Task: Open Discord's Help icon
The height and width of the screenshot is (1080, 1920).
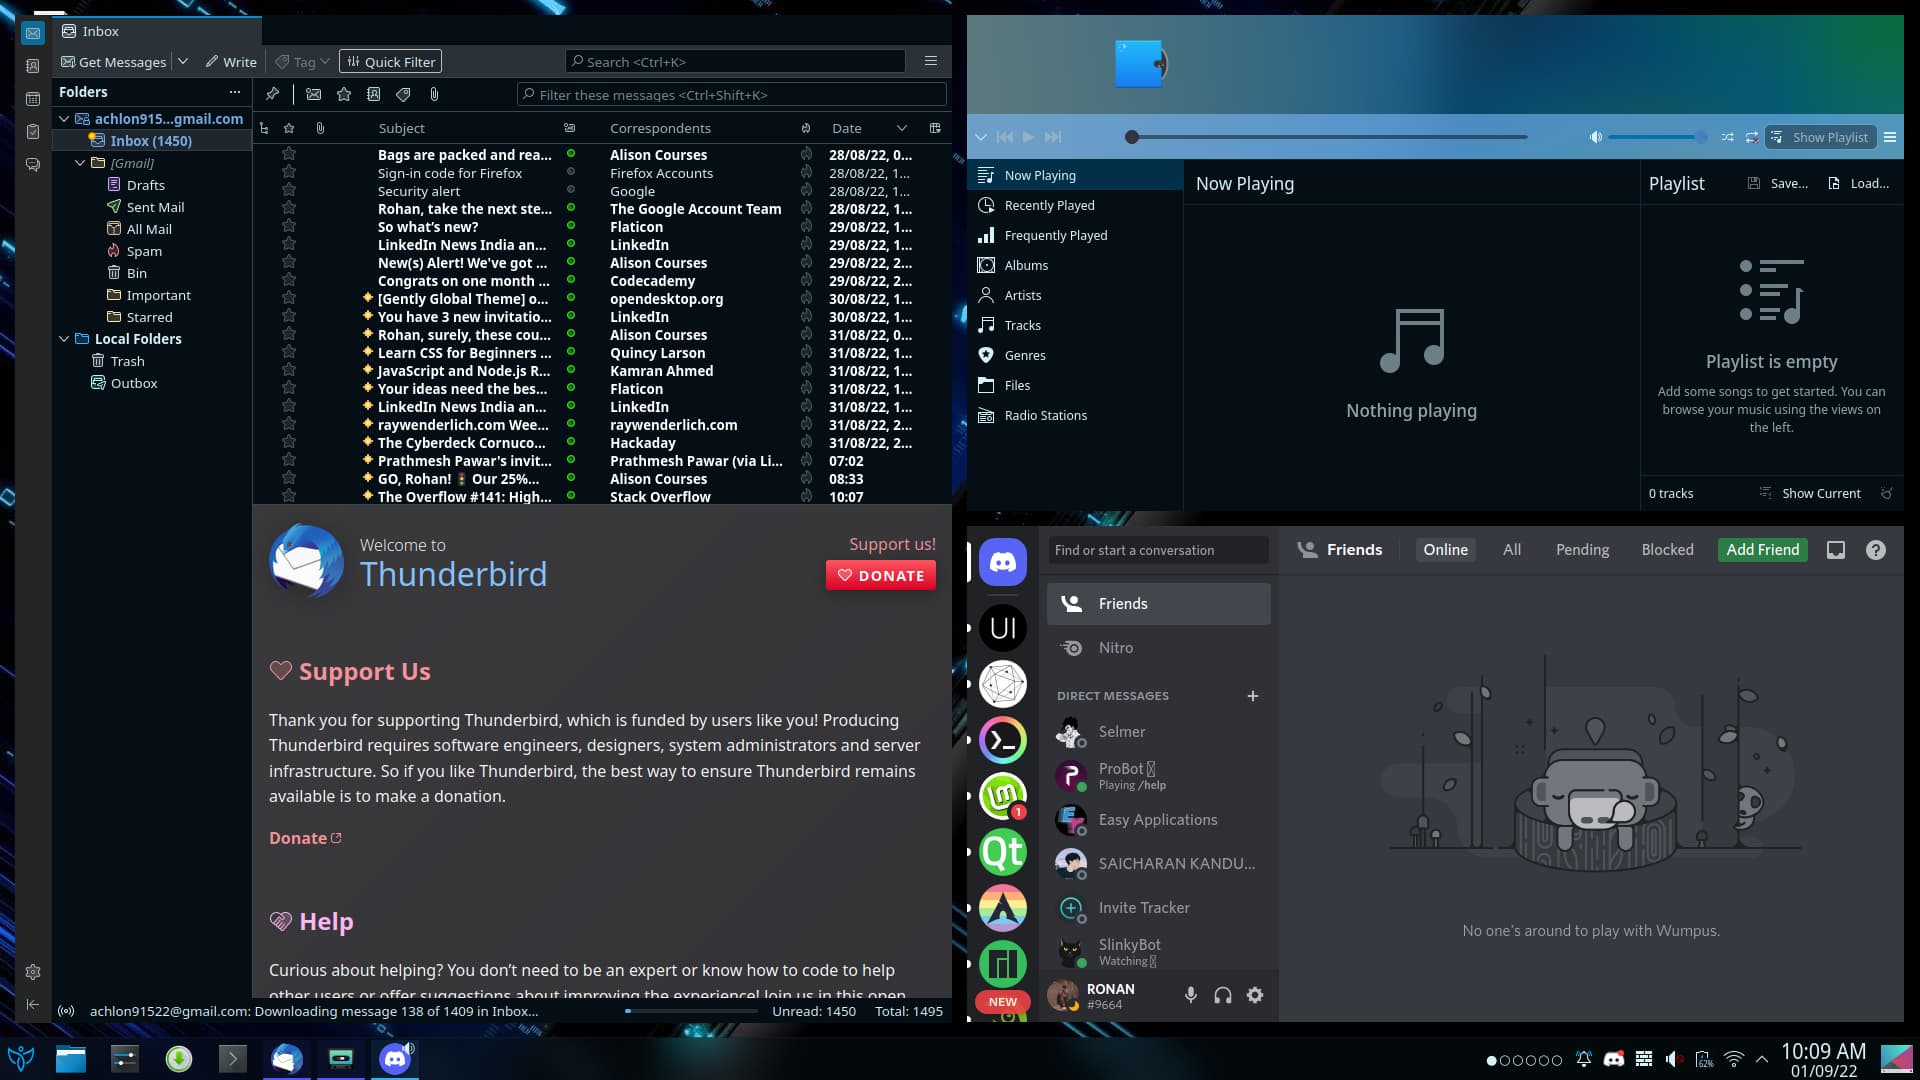Action: pyautogui.click(x=1876, y=550)
